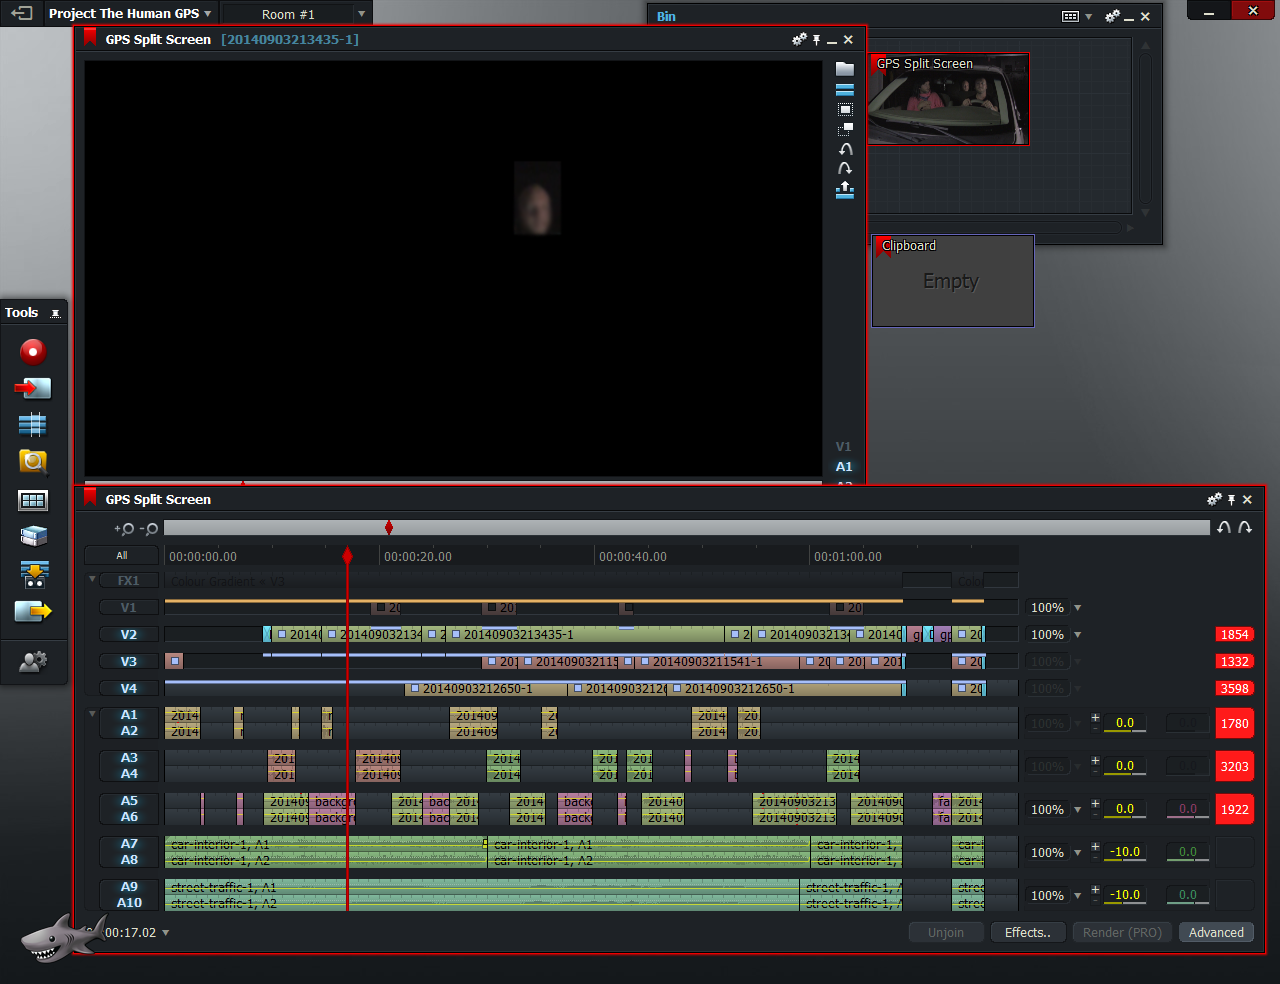
Task: Zoom out the timeline with minus magnifier
Action: click(x=148, y=529)
